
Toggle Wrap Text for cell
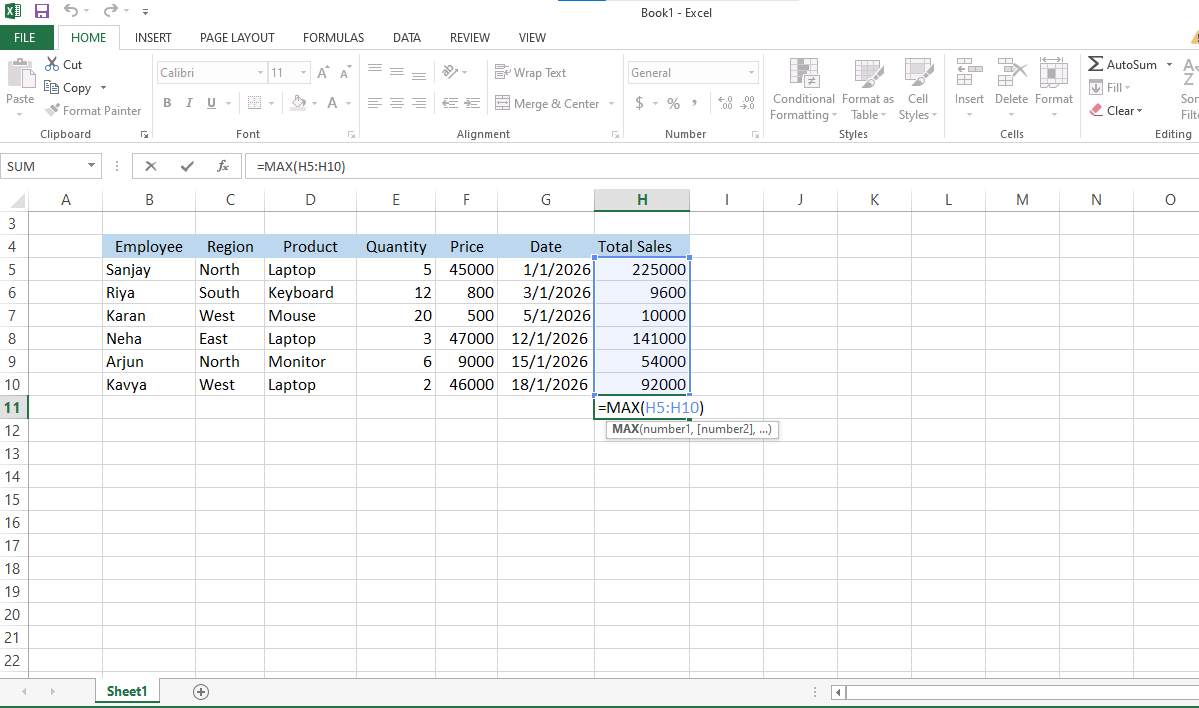click(x=530, y=73)
